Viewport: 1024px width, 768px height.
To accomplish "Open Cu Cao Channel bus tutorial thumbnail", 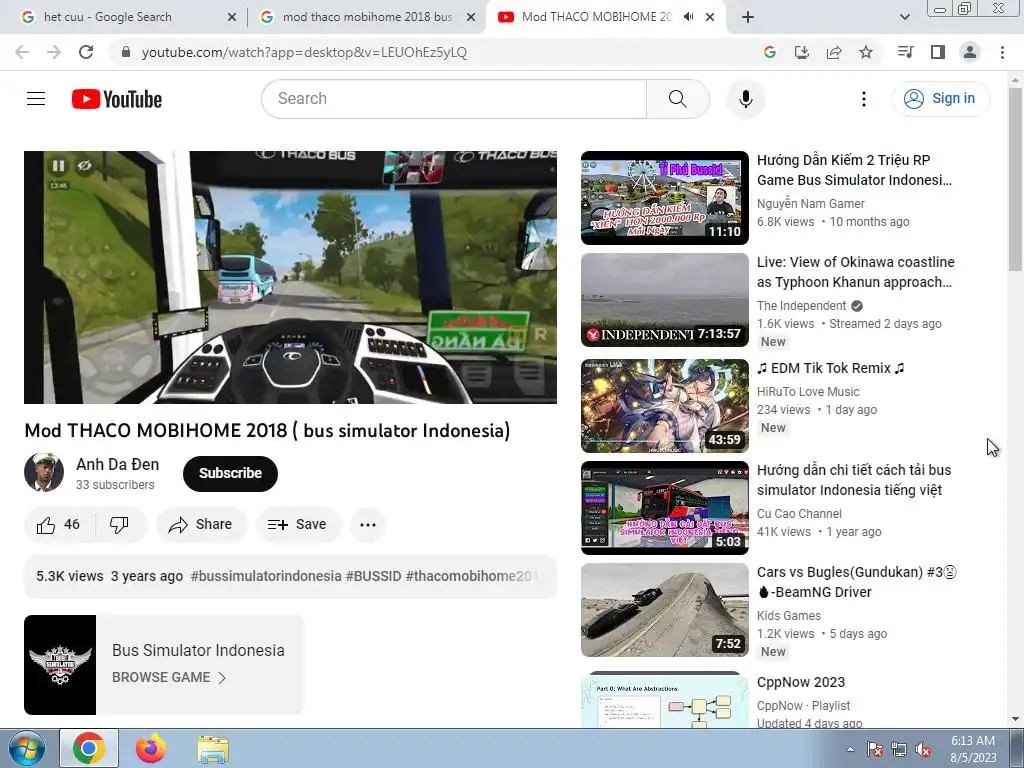I will click(665, 507).
